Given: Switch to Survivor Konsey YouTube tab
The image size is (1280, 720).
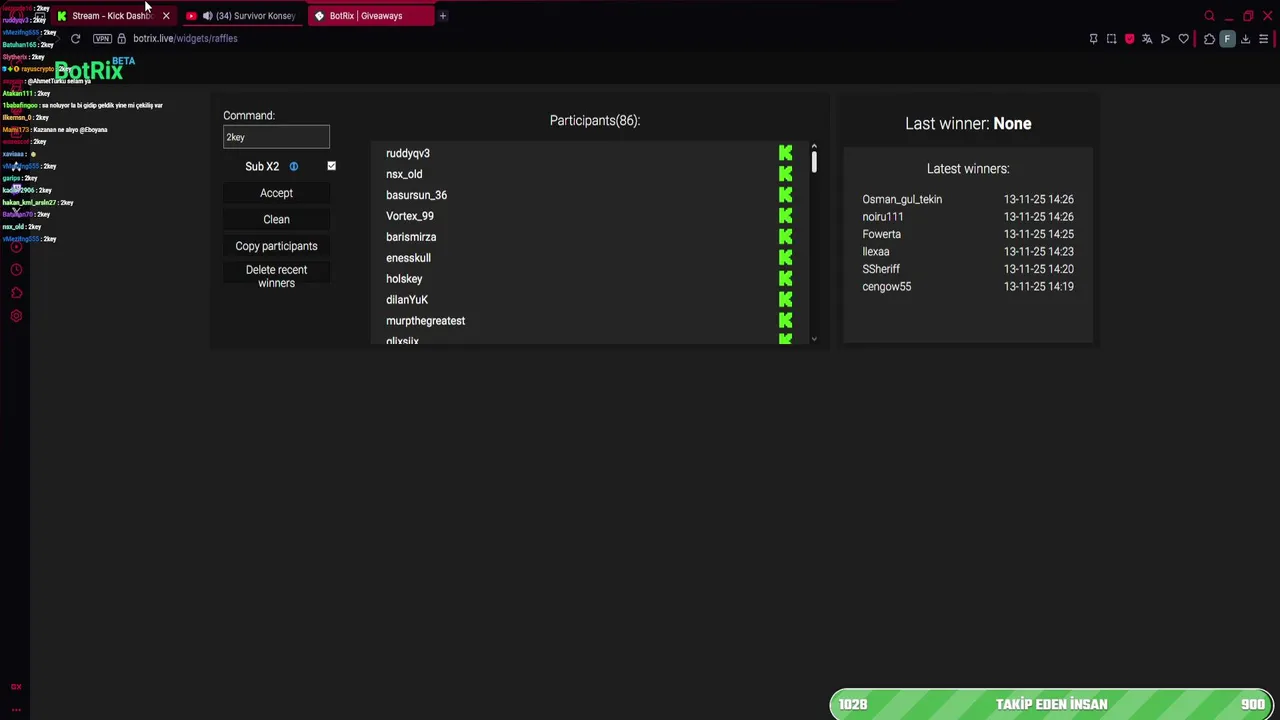Looking at the screenshot, I should 242,16.
